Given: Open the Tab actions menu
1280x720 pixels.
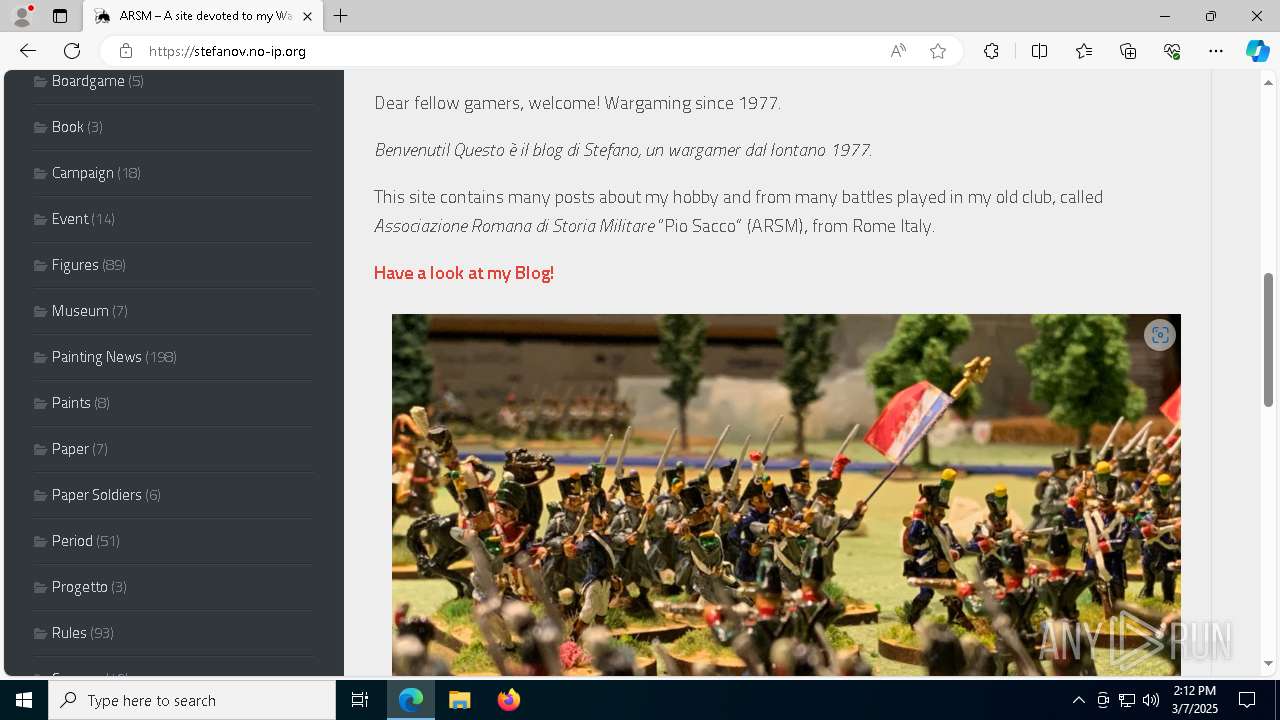Looking at the screenshot, I should click(x=60, y=16).
